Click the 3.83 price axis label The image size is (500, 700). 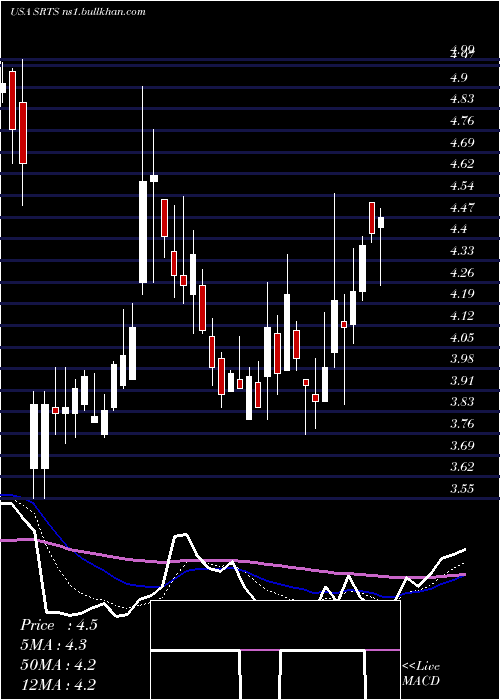click(x=462, y=402)
